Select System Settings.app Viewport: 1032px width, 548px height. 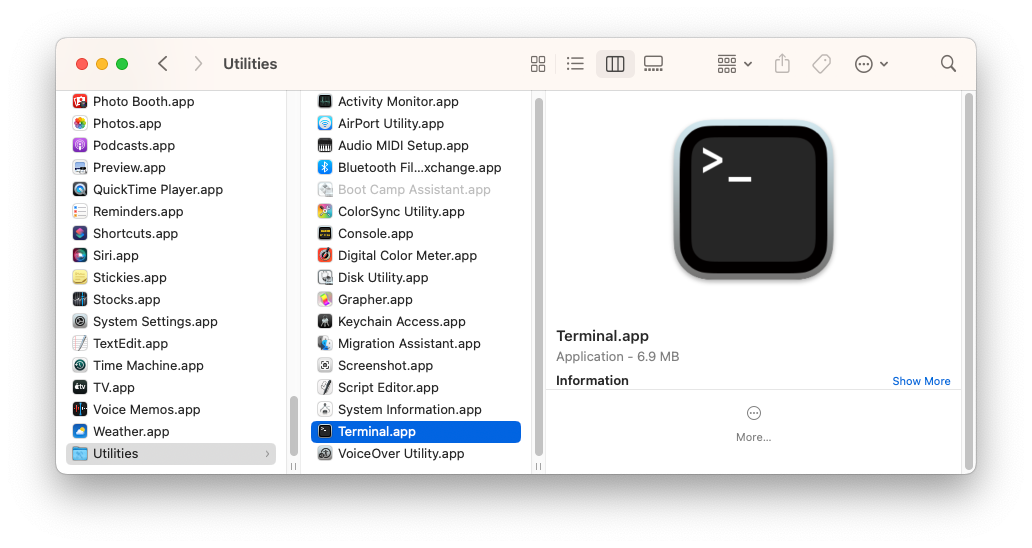coord(155,322)
